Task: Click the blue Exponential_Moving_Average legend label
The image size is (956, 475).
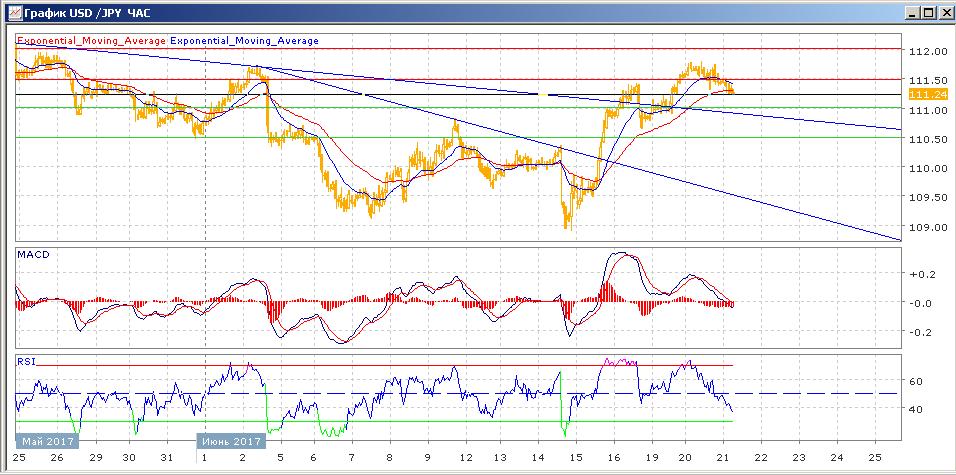Action: (245, 41)
